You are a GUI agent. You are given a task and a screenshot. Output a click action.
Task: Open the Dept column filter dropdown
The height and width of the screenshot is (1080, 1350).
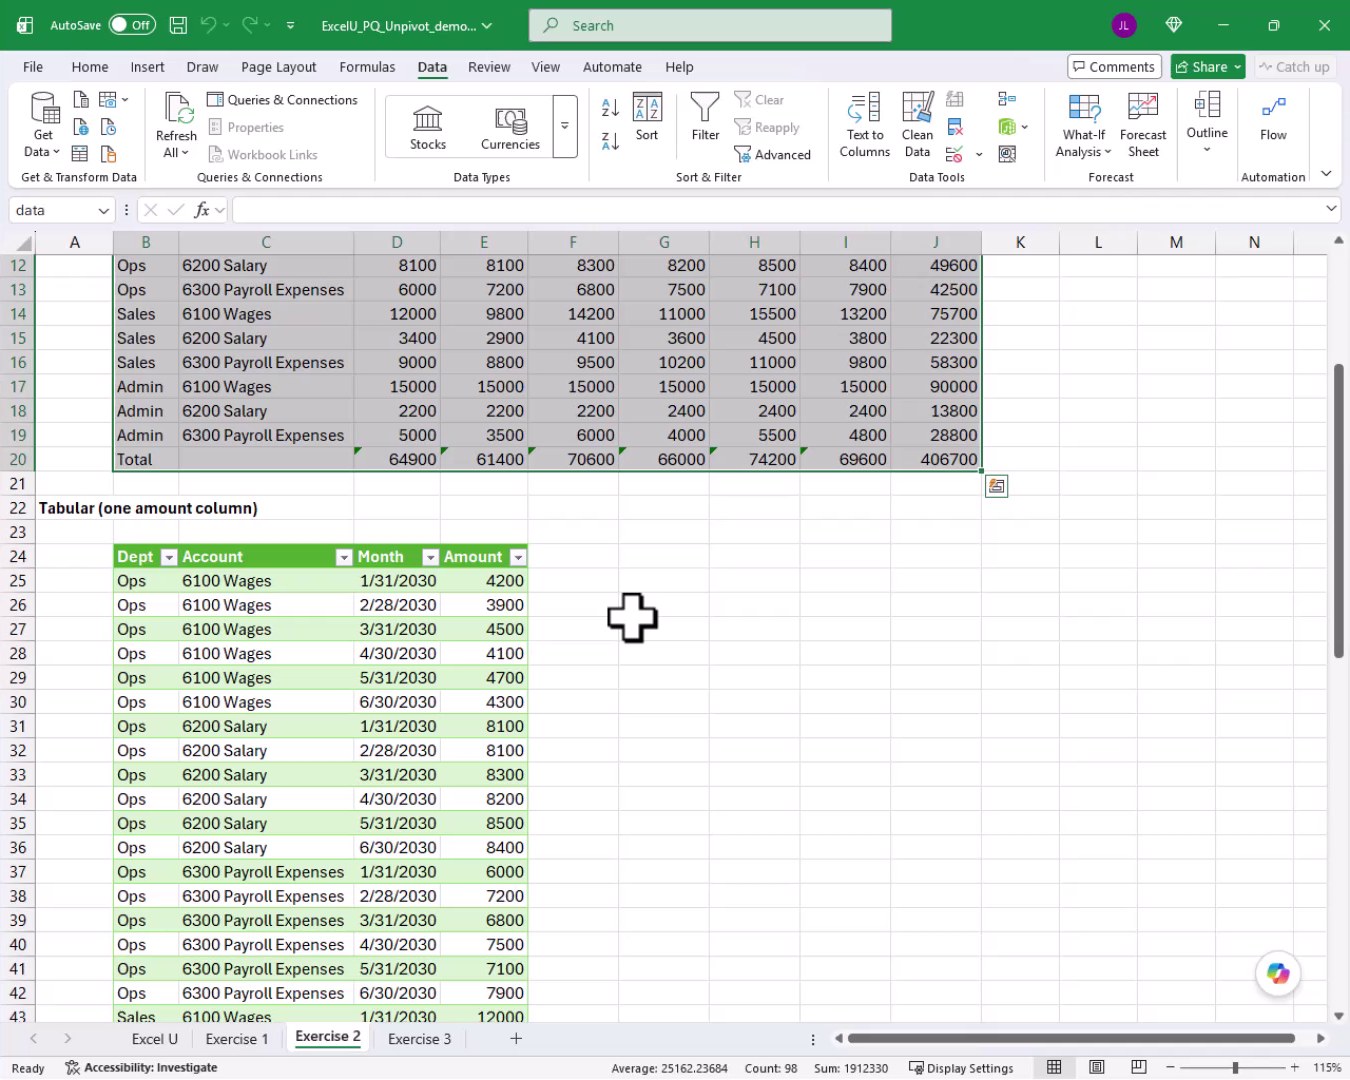[169, 557]
